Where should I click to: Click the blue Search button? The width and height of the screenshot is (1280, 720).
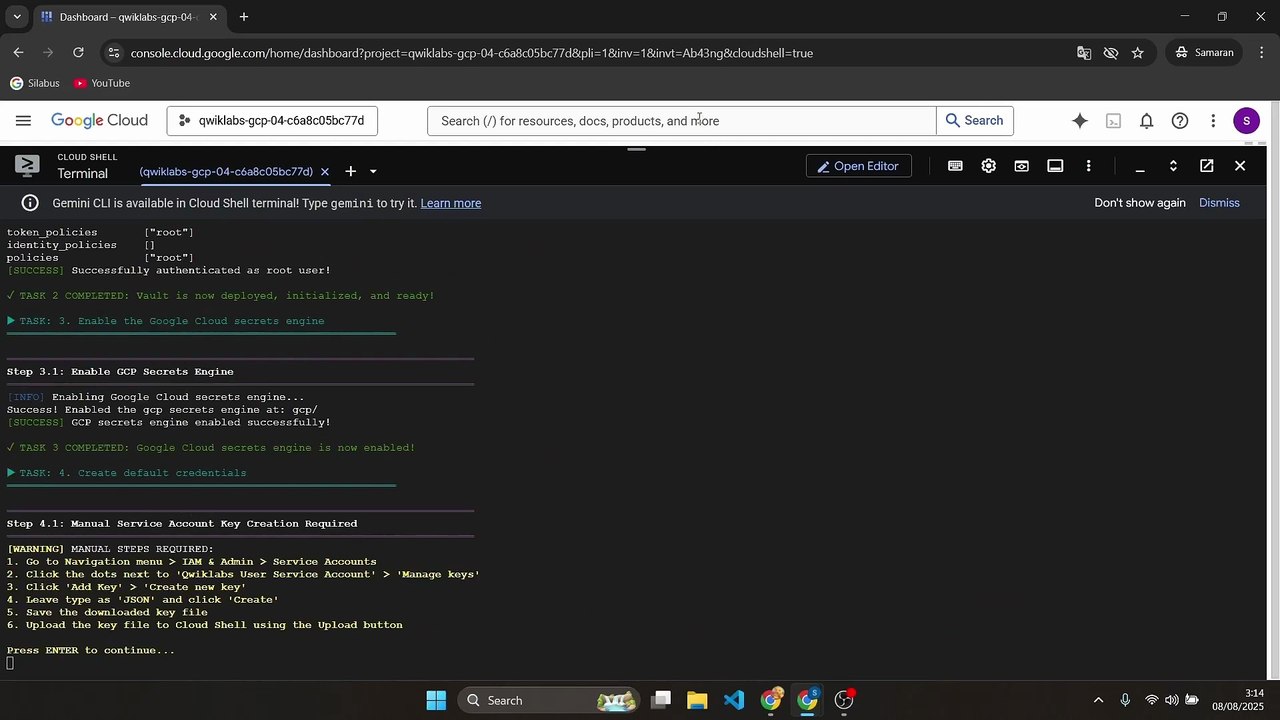(x=975, y=121)
